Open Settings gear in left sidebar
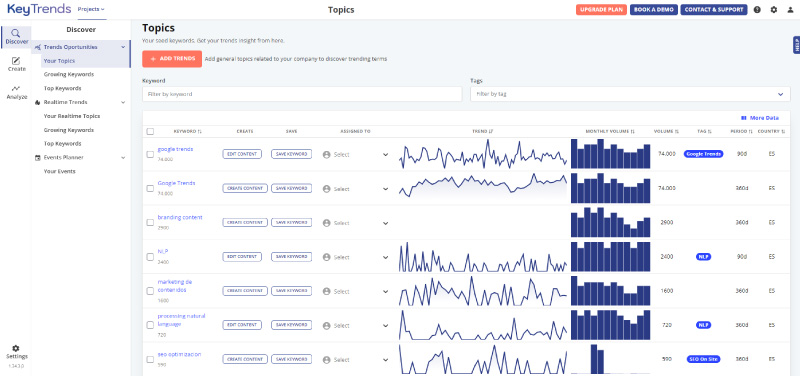800x376 pixels. (16, 348)
